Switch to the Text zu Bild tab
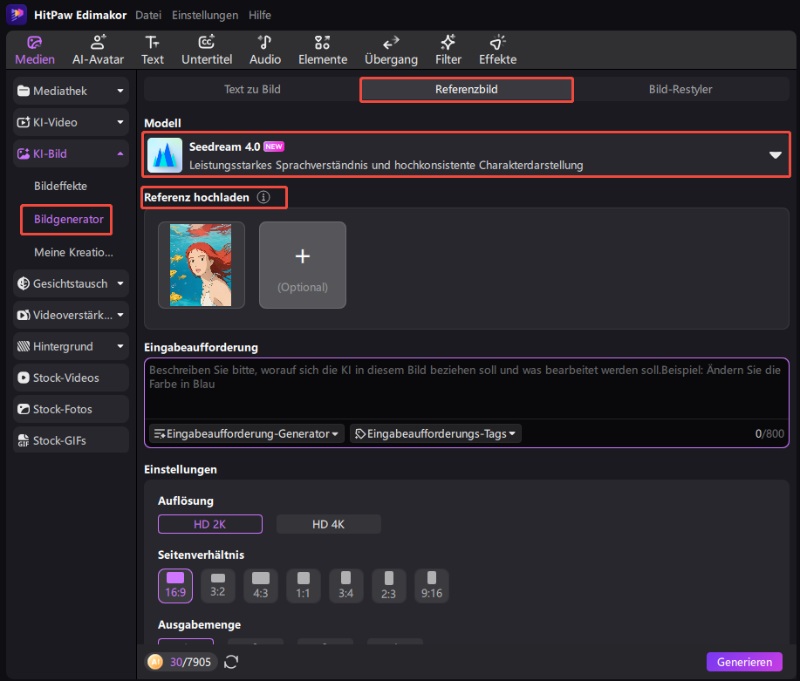 tap(251, 89)
